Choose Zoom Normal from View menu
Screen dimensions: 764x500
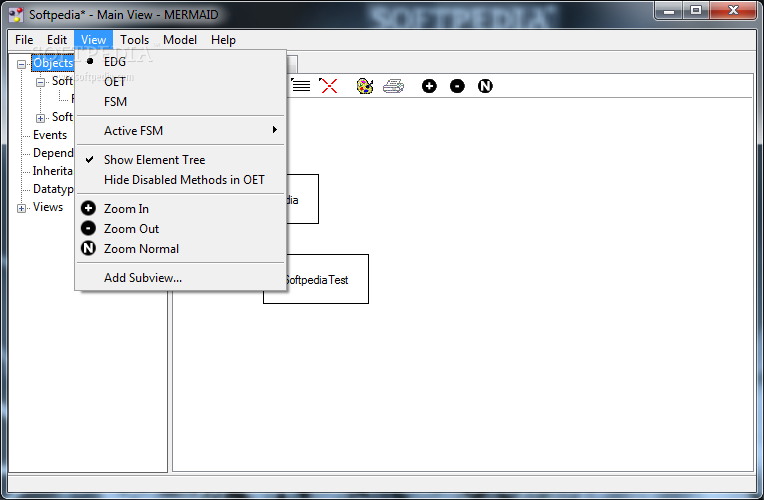tap(180, 249)
